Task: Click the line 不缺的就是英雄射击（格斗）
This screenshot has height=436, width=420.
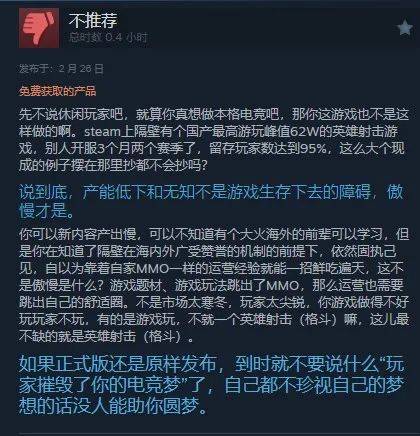Action: (107, 337)
